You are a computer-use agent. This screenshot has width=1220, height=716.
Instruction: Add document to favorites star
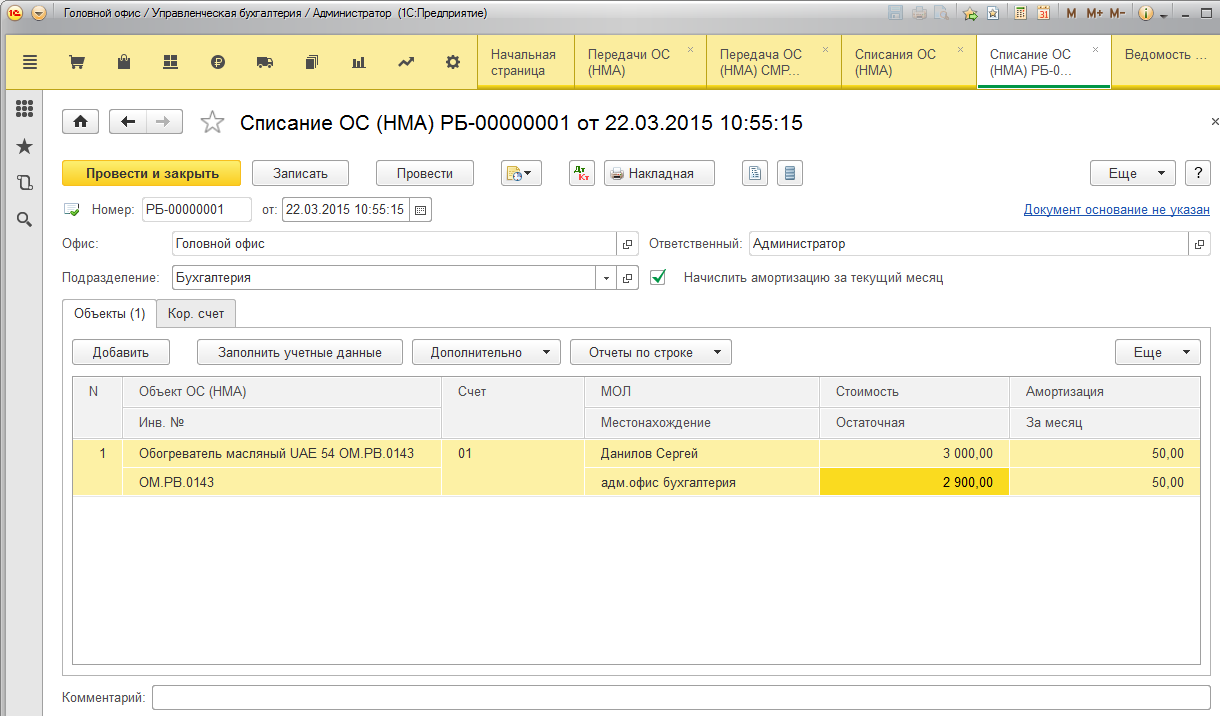pyautogui.click(x=212, y=122)
